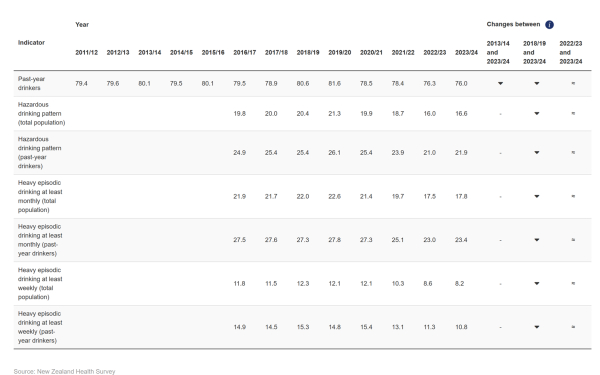Click the Past-year drinkers 2013/14 down arrow
The width and height of the screenshot is (600, 375).
[500, 83]
